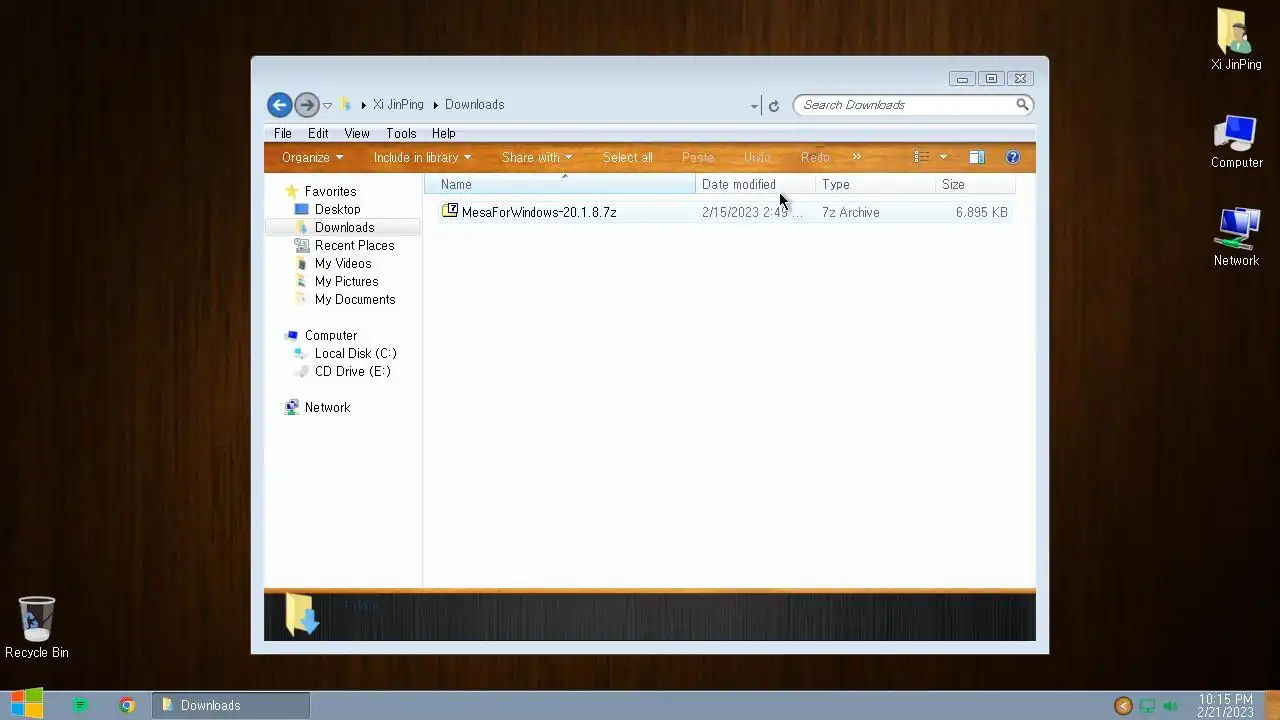The image size is (1280, 720).
Task: Open Downloads in the navigation pane
Action: (x=344, y=227)
